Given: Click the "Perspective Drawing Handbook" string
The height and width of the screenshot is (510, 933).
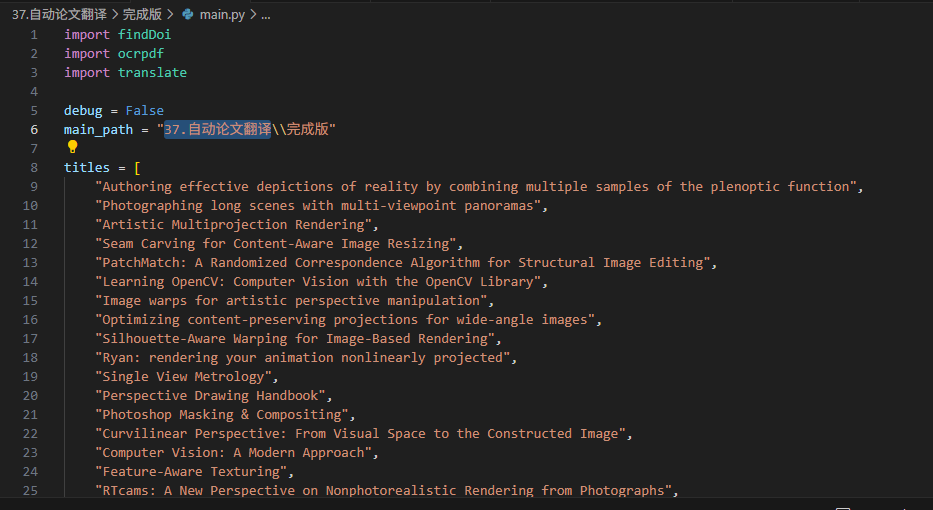Looking at the screenshot, I should coord(211,396).
